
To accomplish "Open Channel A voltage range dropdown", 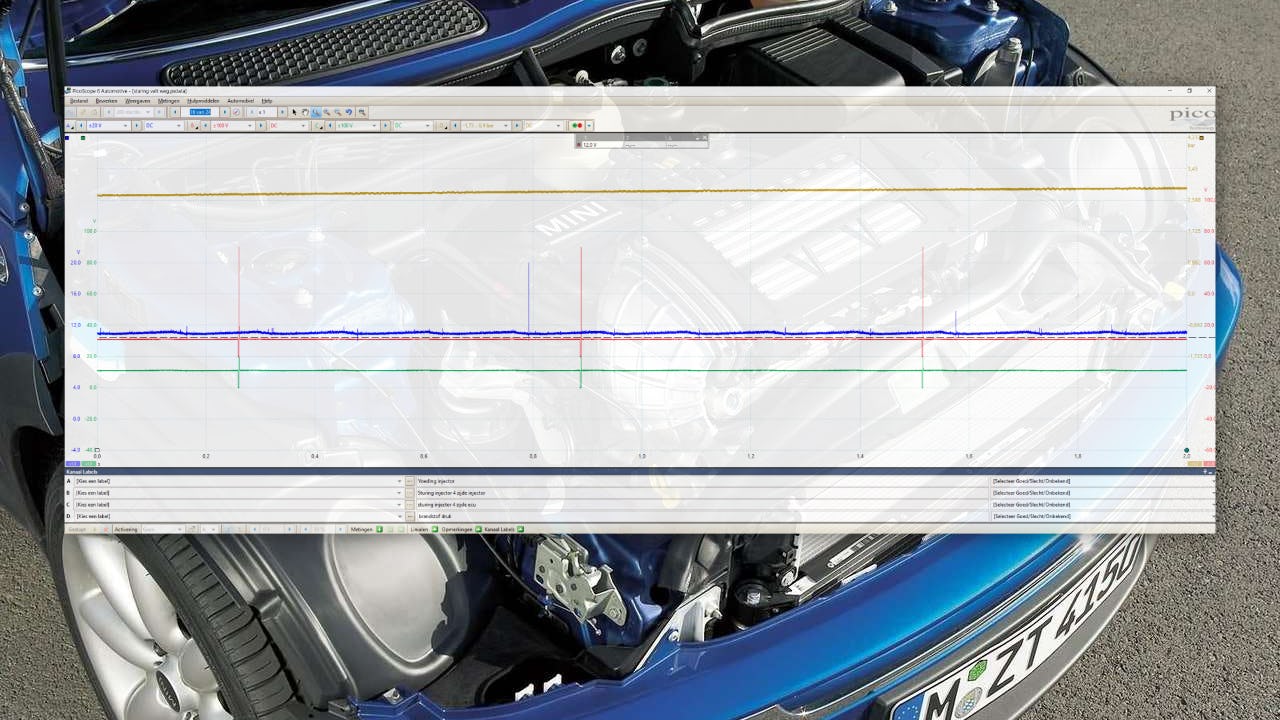I will (126, 126).
